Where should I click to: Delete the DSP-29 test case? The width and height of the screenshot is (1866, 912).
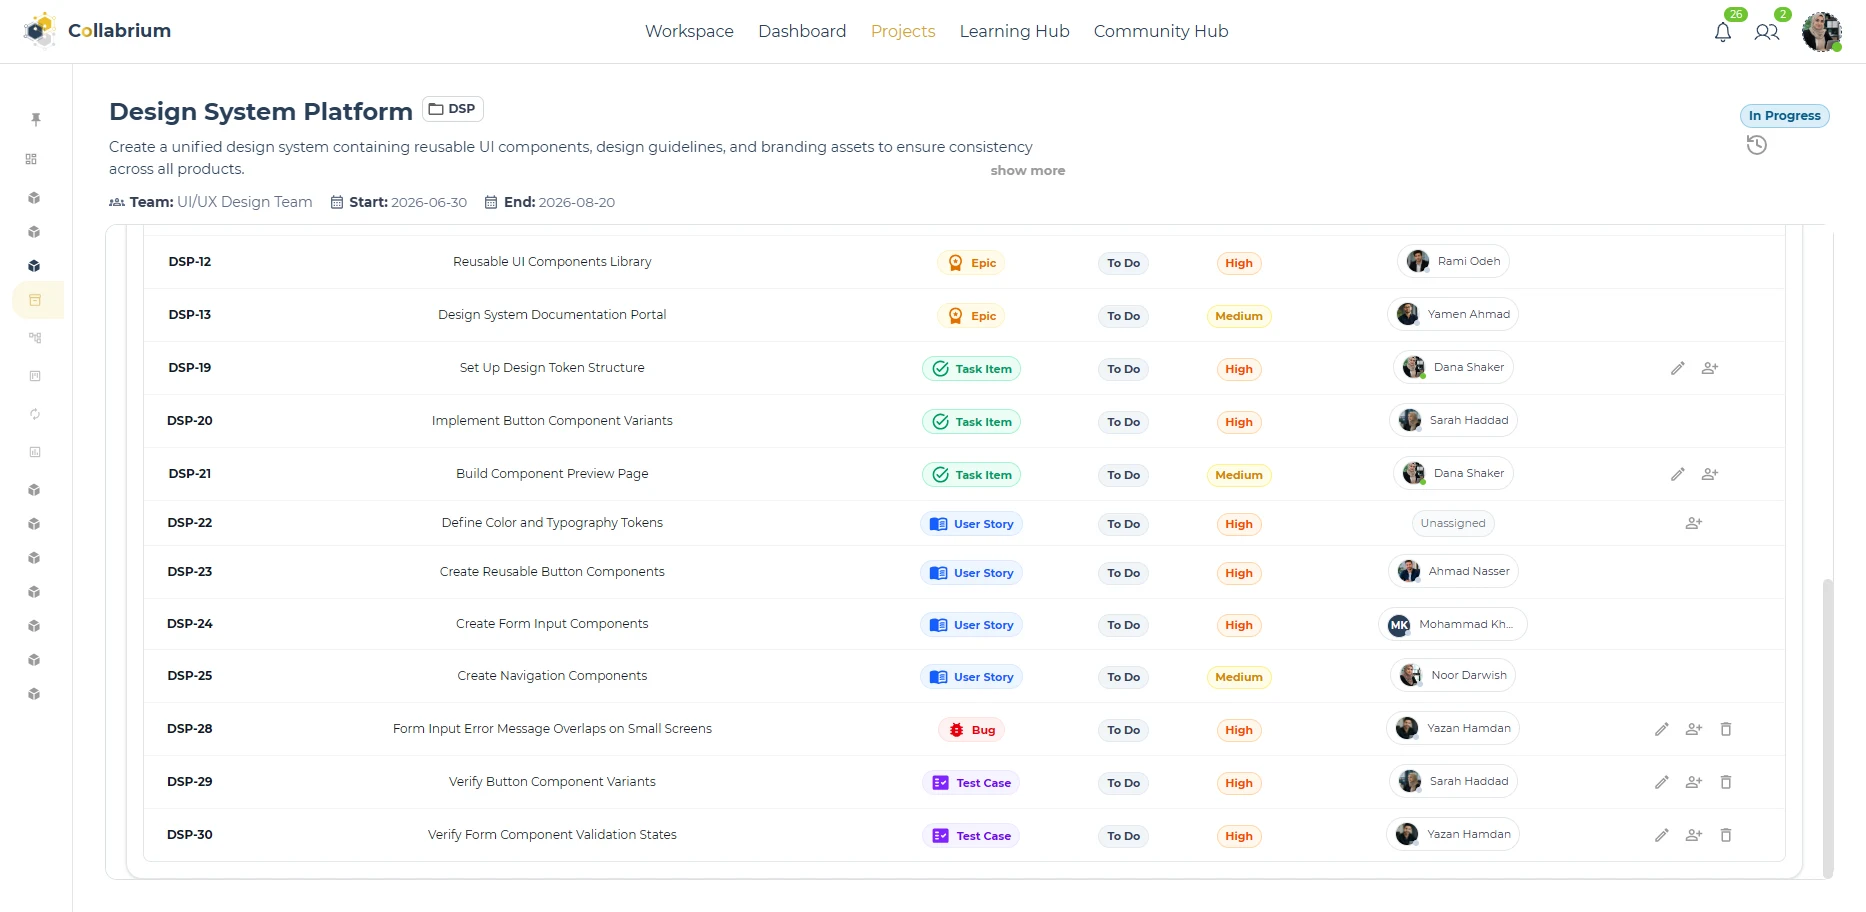[x=1725, y=782]
